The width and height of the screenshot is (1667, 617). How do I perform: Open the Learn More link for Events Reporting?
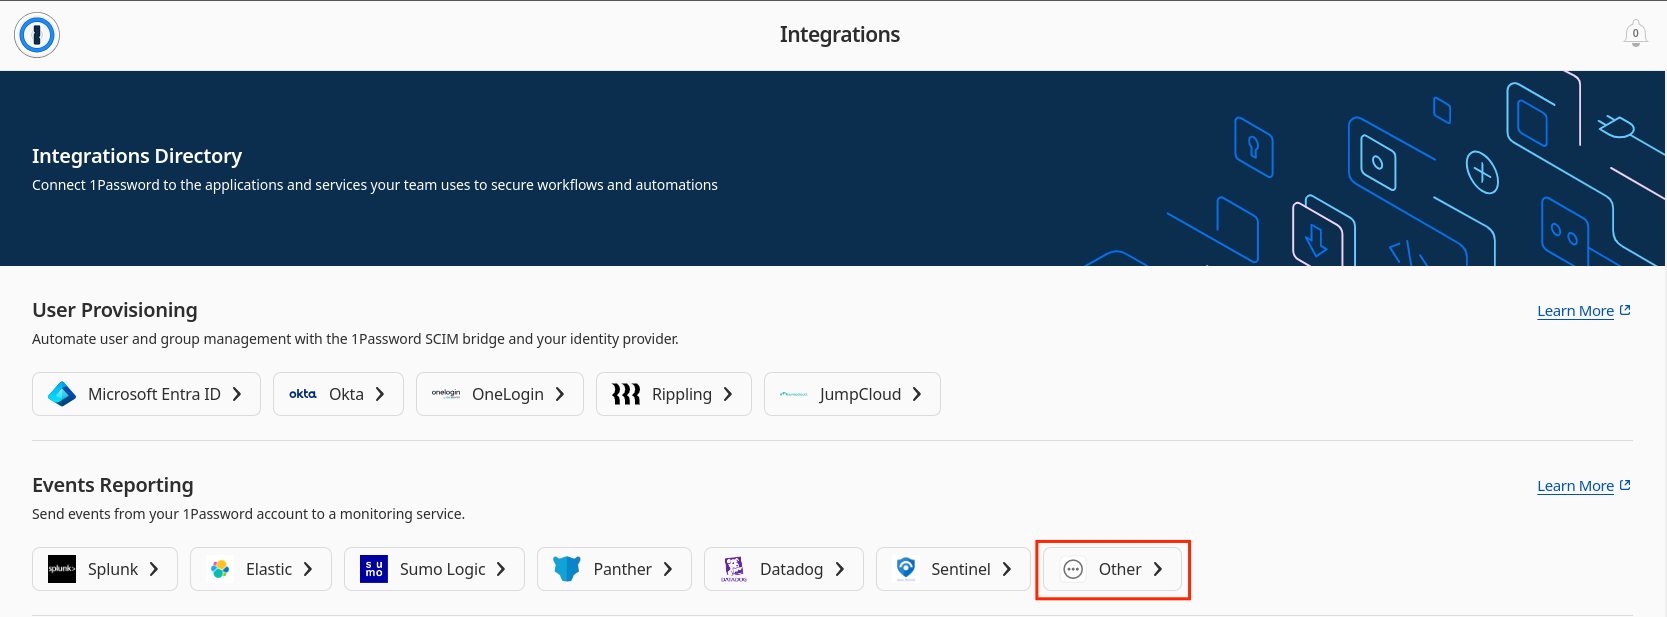tap(1576, 486)
